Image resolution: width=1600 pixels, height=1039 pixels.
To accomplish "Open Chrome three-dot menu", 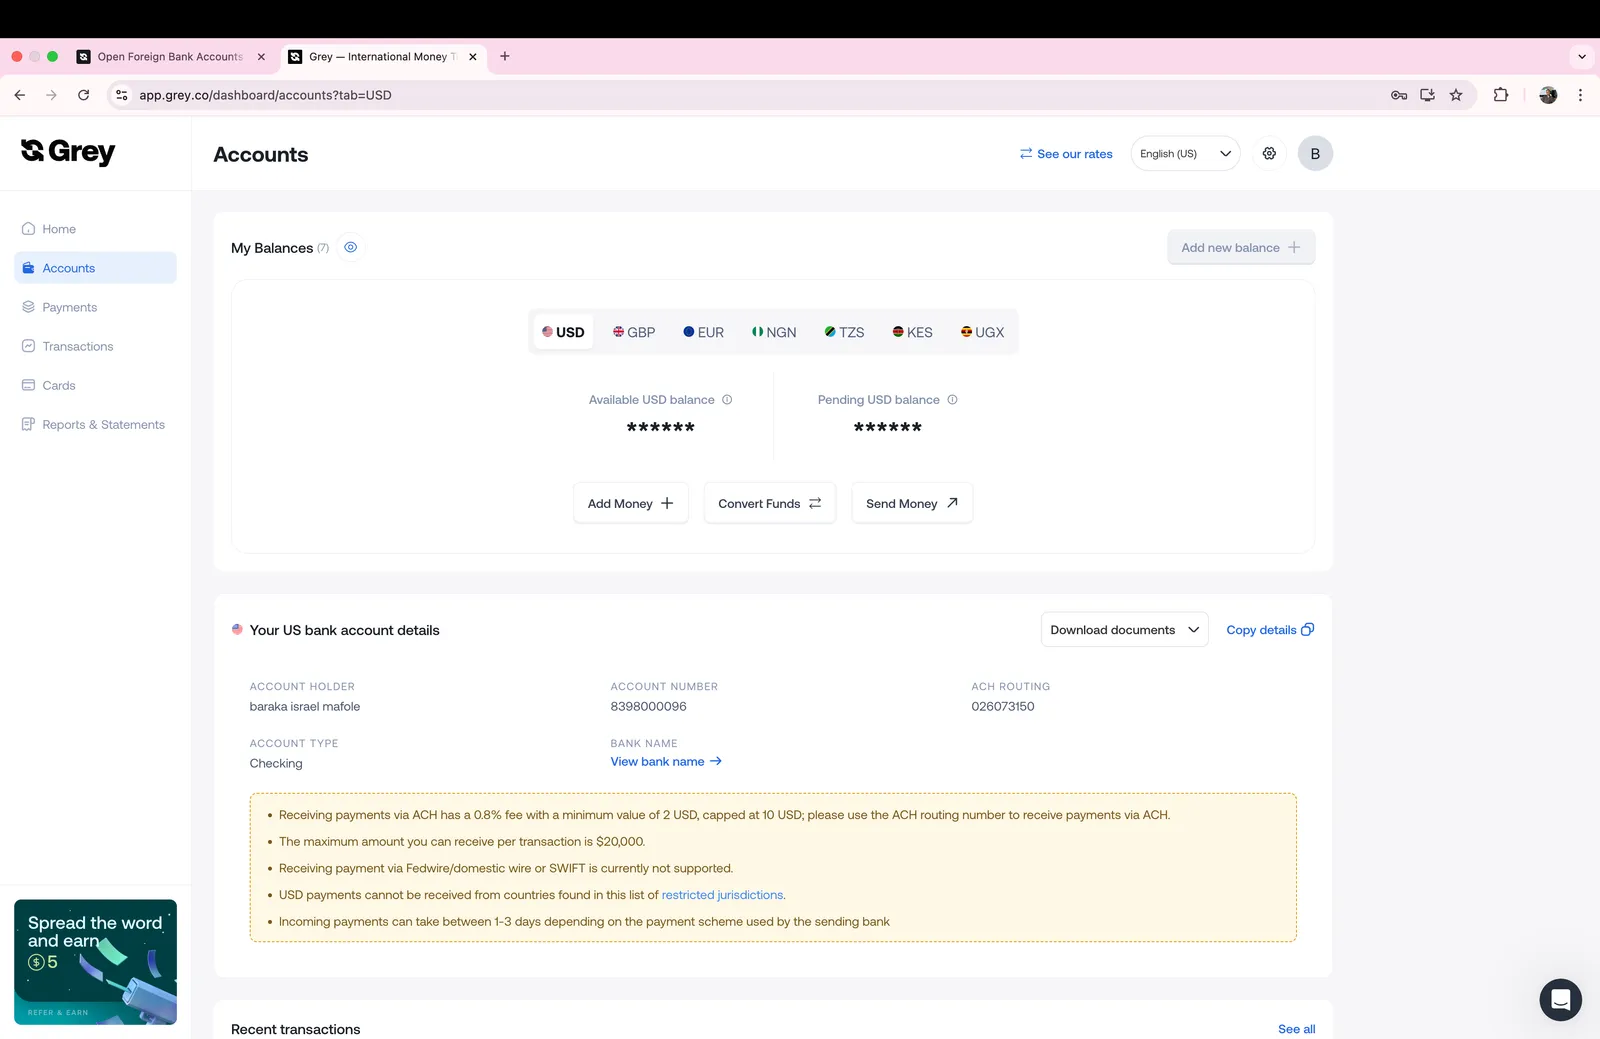I will click(x=1580, y=95).
